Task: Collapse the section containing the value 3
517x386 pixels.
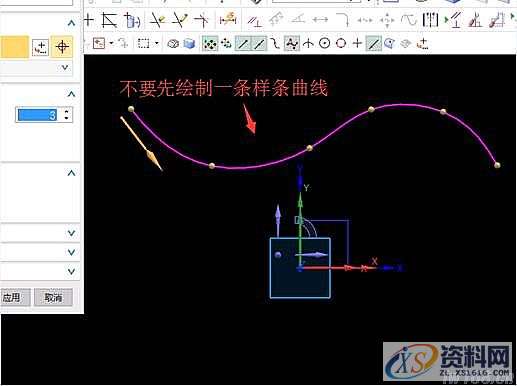Action: pos(71,94)
